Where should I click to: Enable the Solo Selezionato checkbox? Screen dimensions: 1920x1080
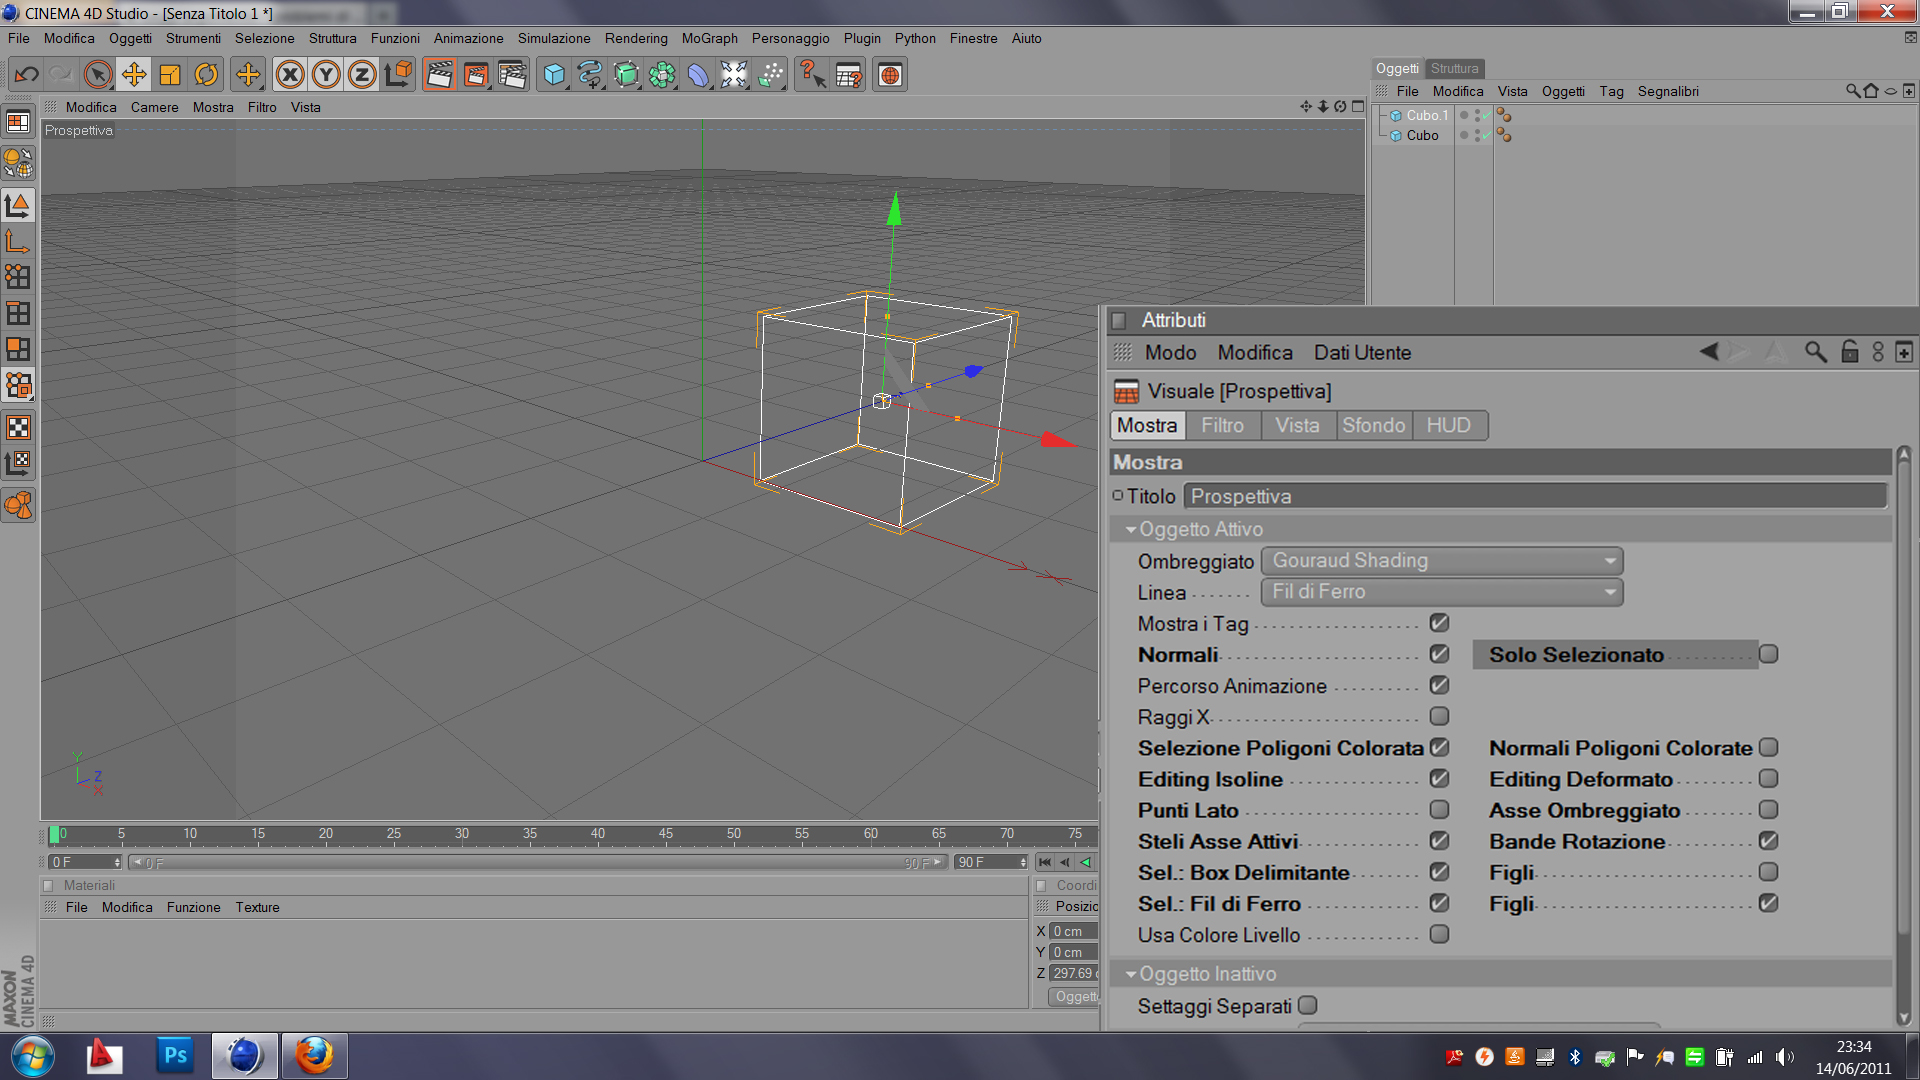coord(1768,654)
